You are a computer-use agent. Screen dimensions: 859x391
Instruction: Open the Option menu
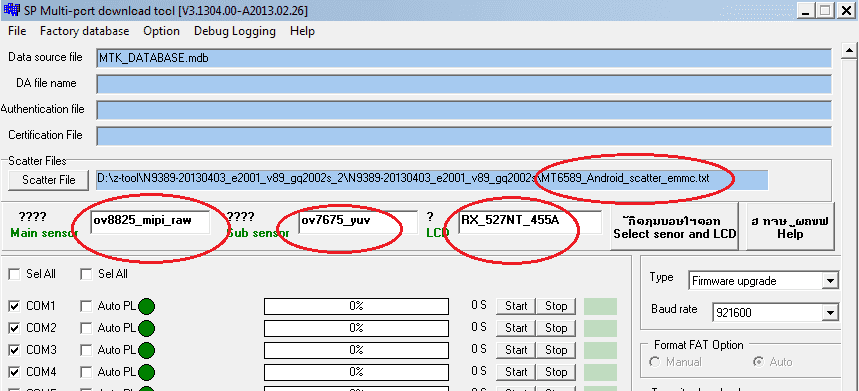pyautogui.click(x=161, y=31)
